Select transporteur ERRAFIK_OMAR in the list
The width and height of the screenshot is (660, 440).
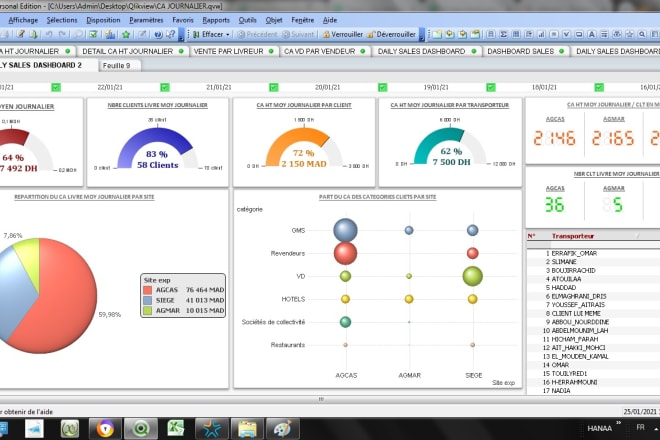574,253
